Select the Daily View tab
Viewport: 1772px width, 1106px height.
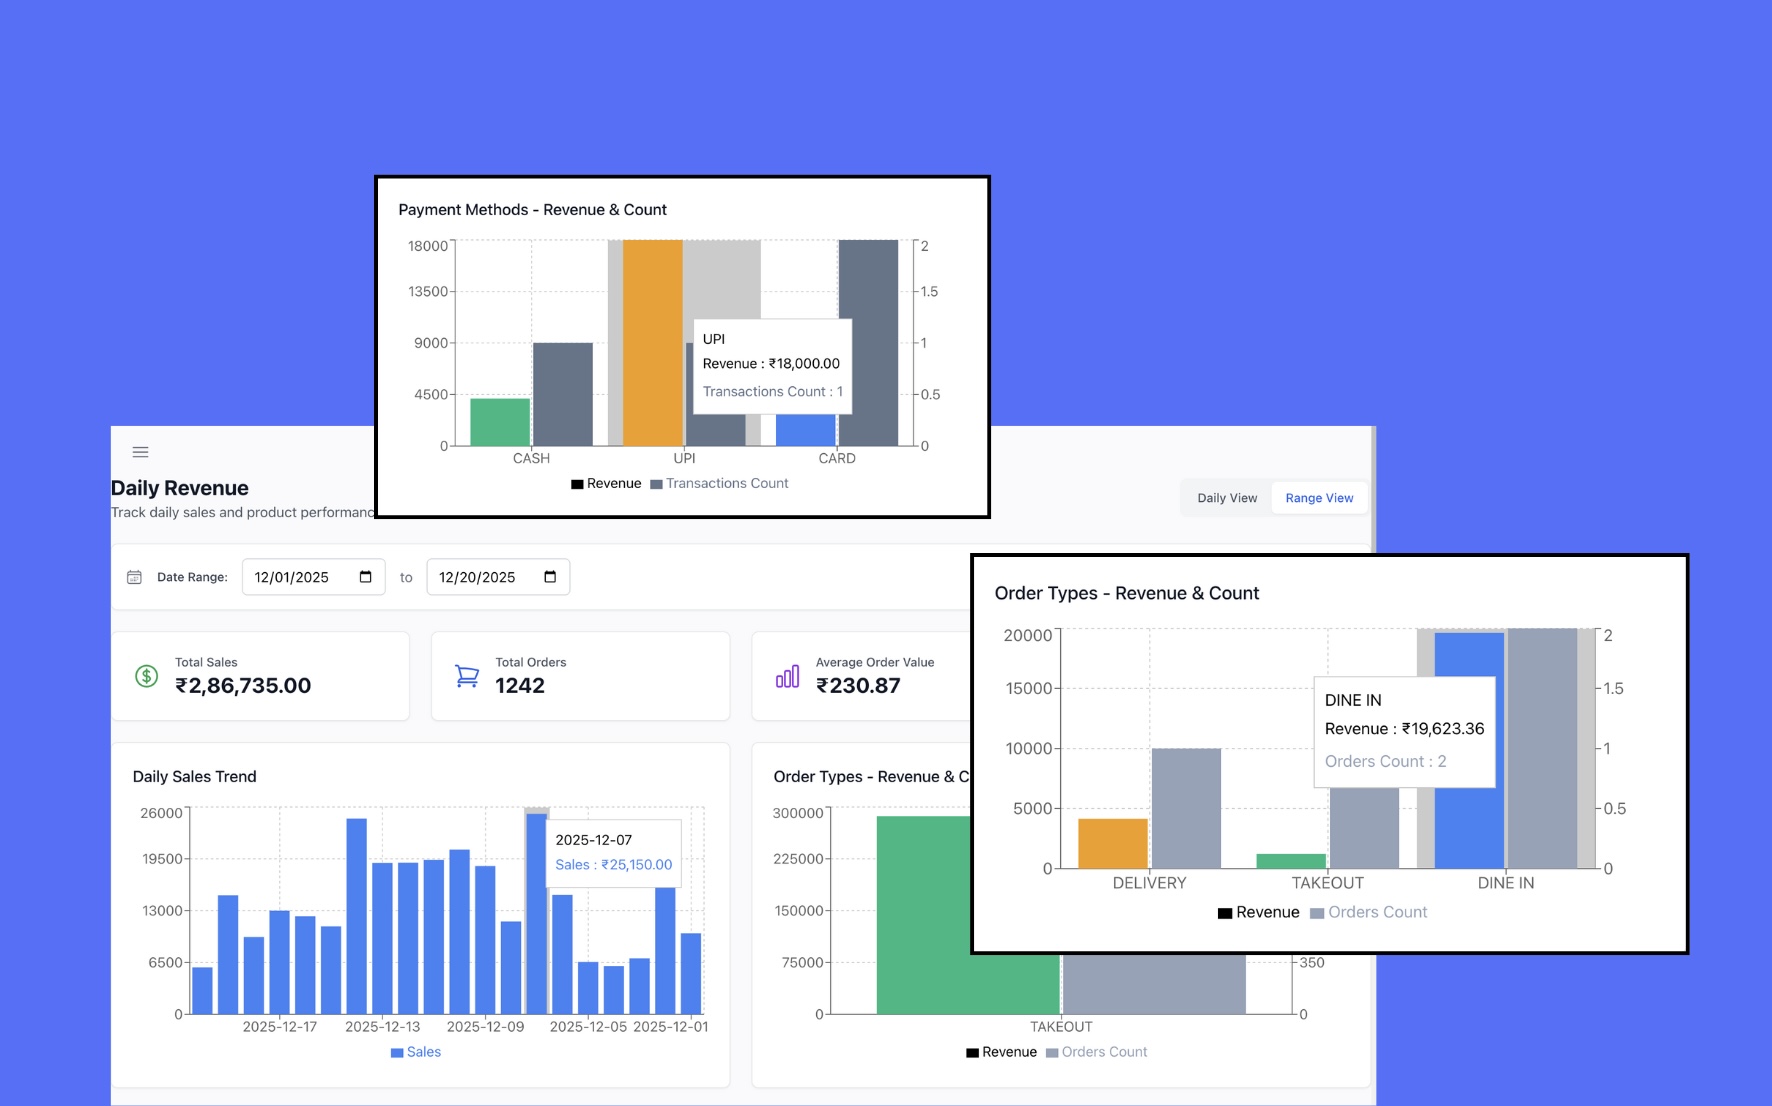(x=1225, y=497)
